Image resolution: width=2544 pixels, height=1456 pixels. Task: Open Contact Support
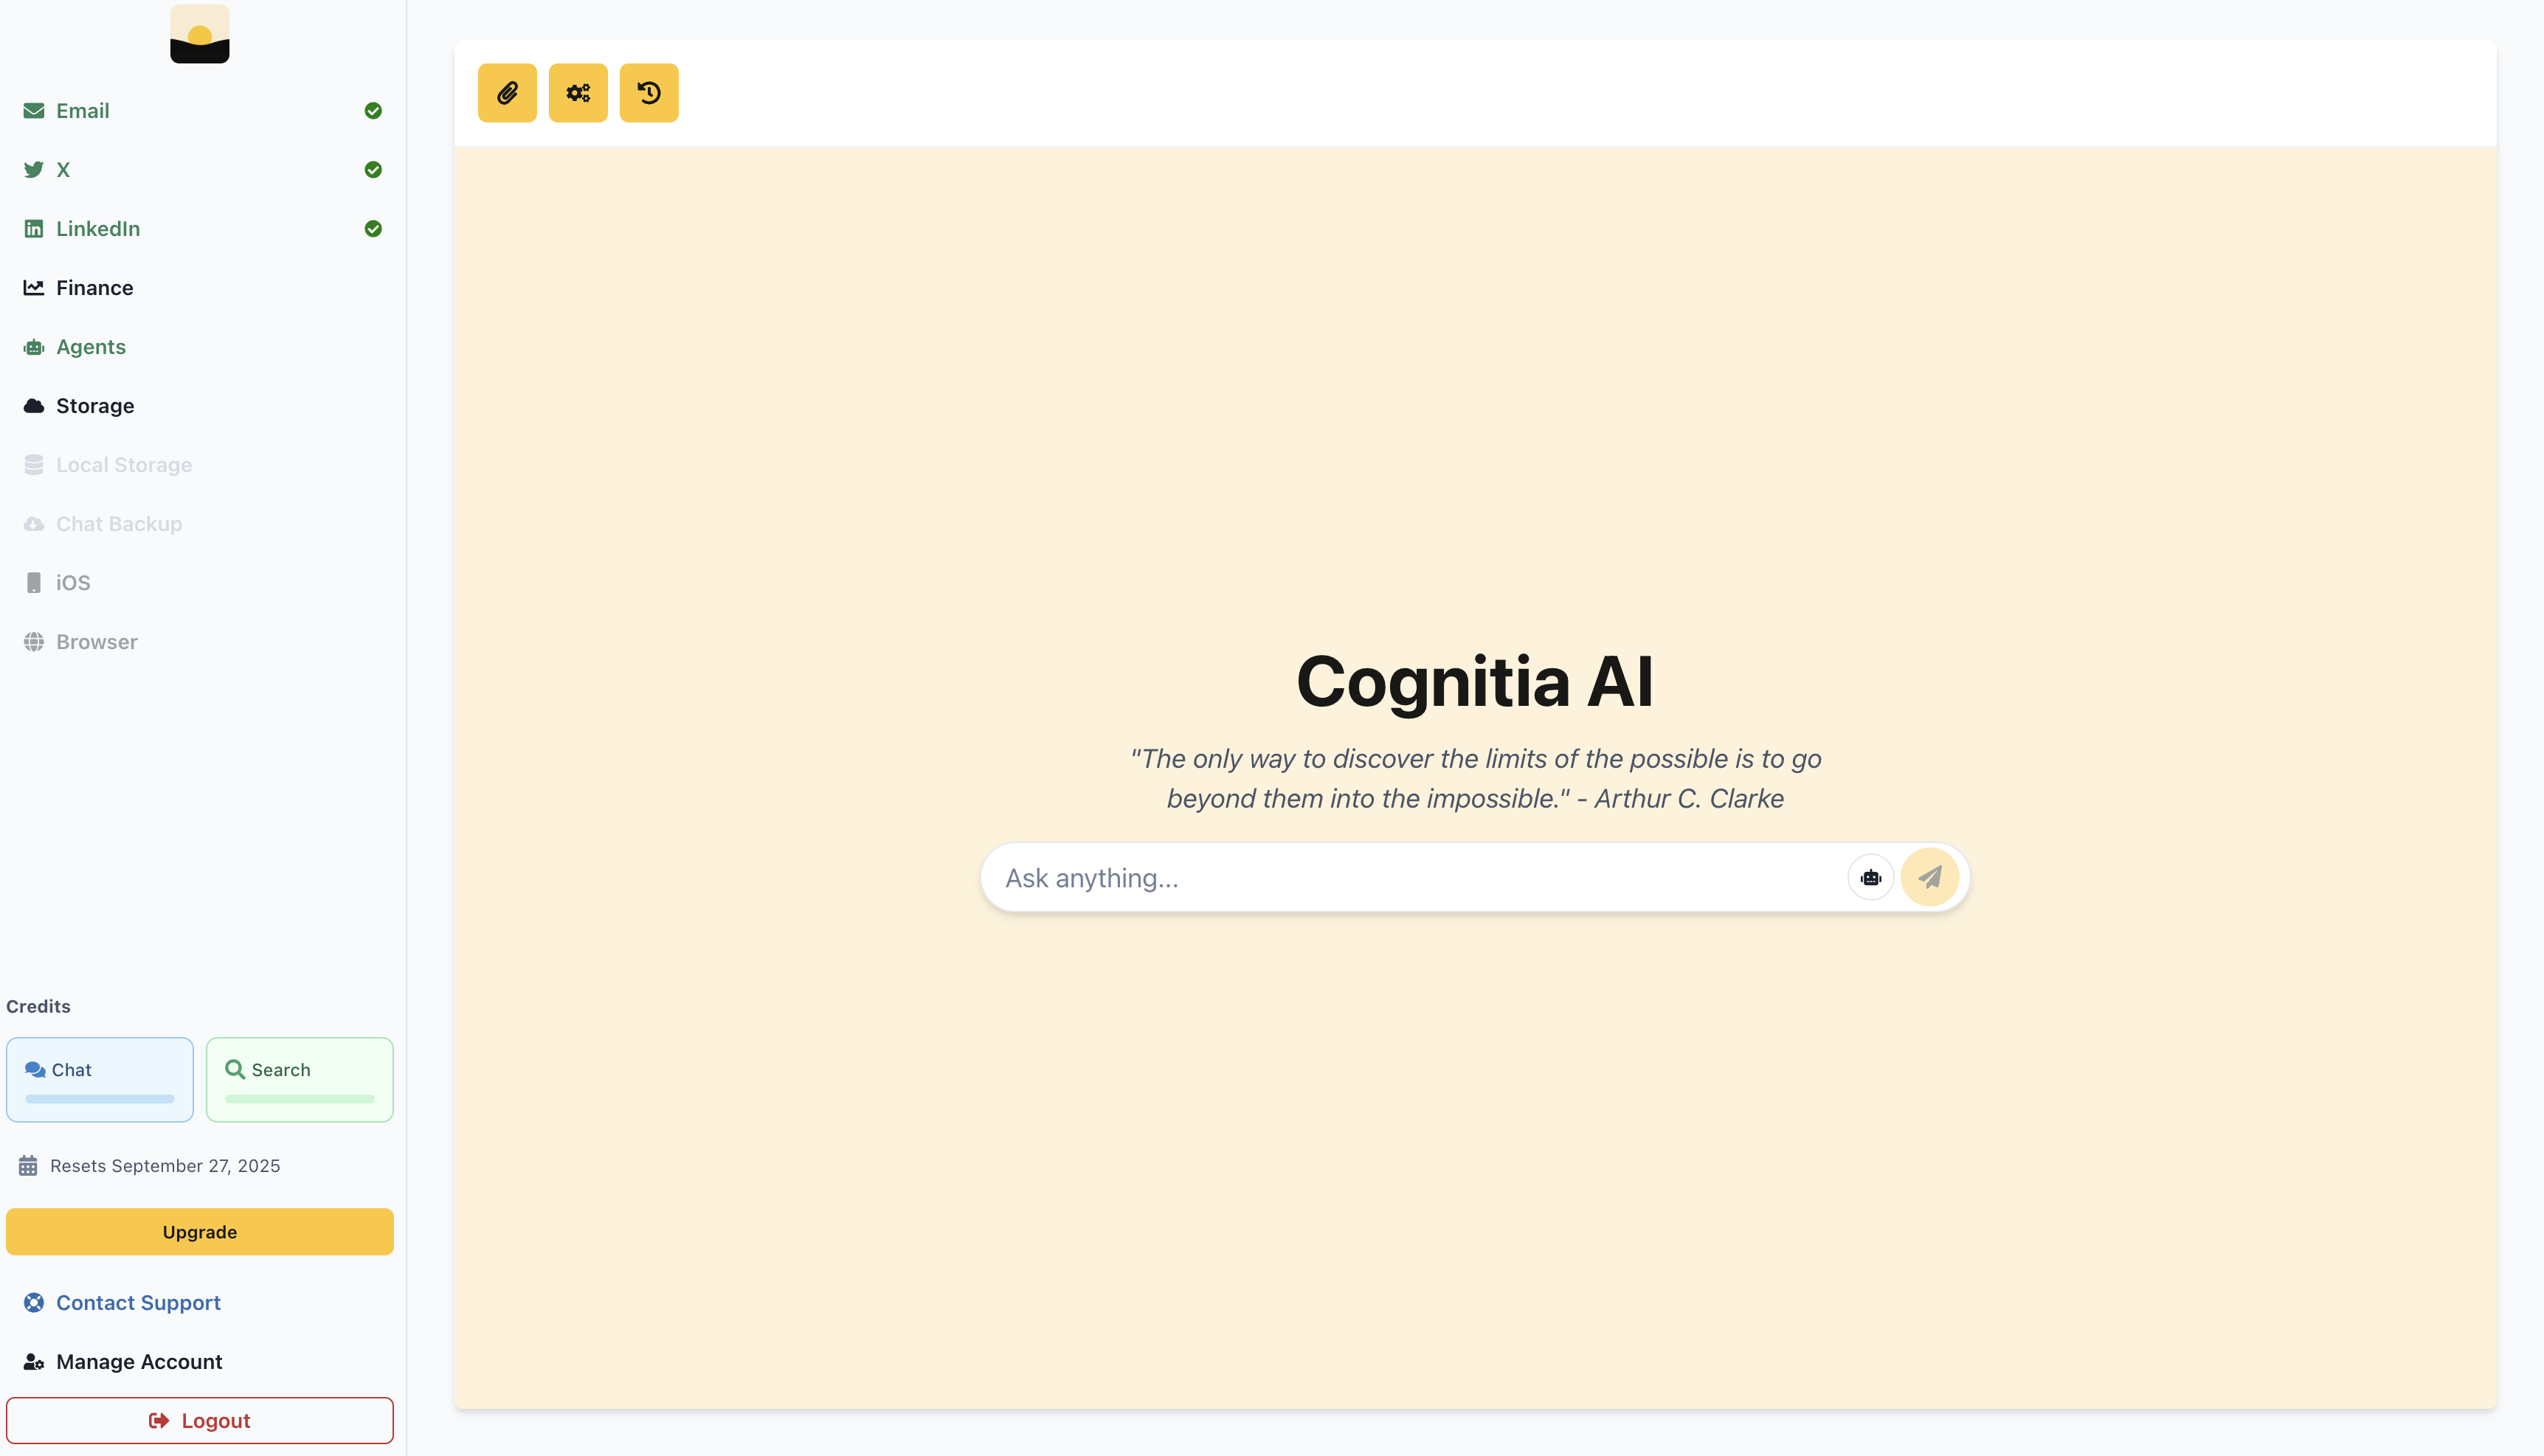pos(138,1302)
